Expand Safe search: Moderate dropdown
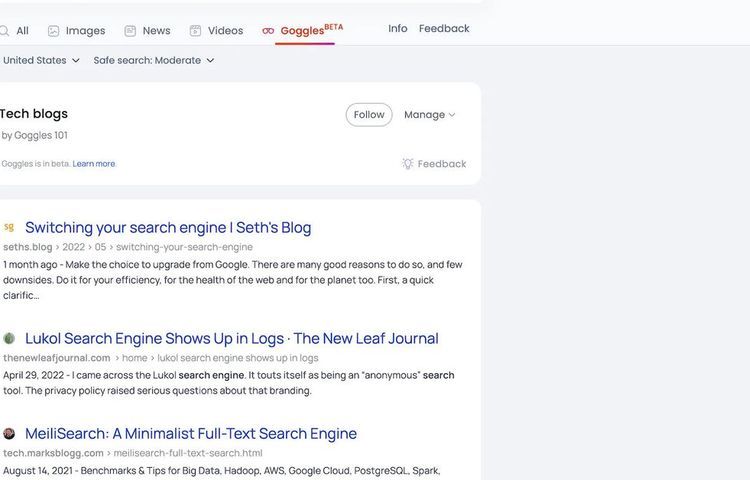 tap(154, 60)
